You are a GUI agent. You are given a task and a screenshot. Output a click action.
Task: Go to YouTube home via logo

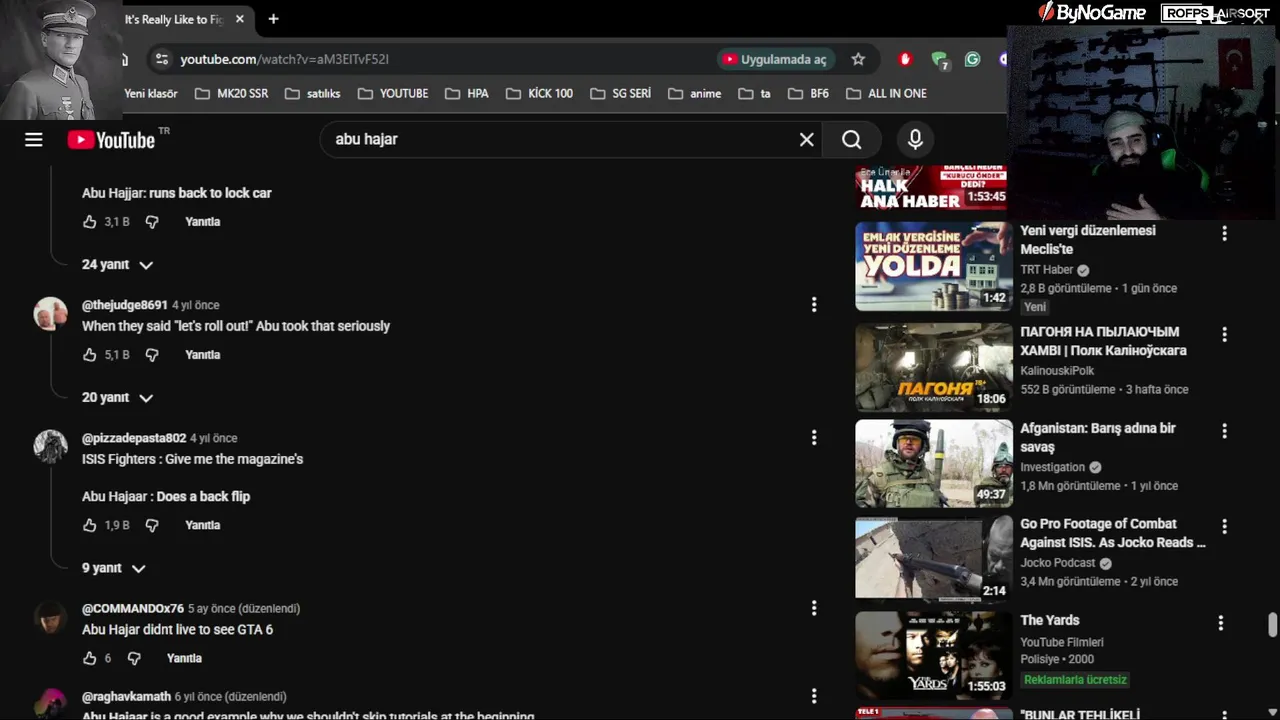coord(111,140)
